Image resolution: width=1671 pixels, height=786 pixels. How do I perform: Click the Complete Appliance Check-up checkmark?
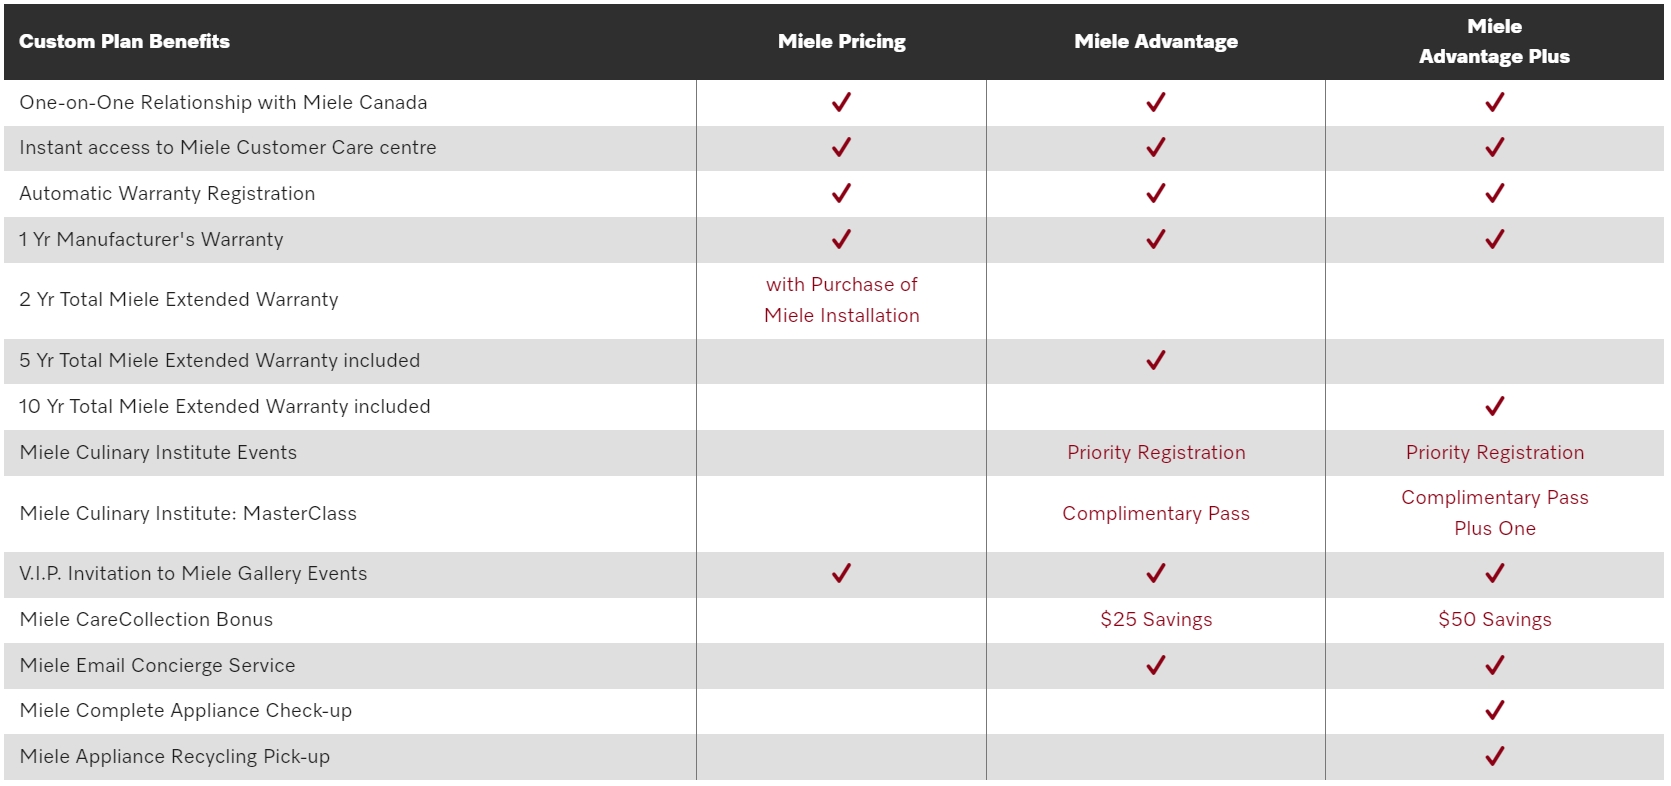(1495, 710)
